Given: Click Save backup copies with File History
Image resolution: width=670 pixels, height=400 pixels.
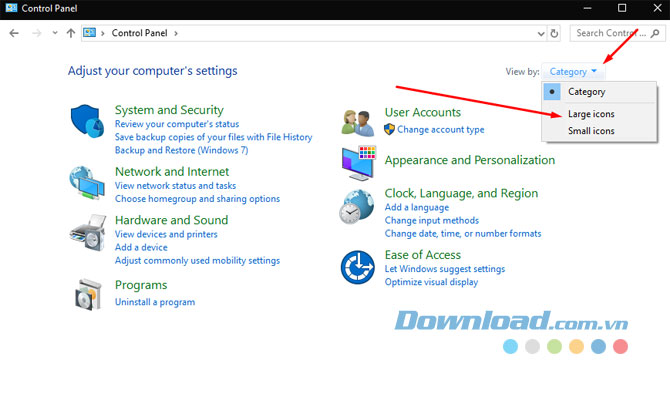Looking at the screenshot, I should 214,137.
